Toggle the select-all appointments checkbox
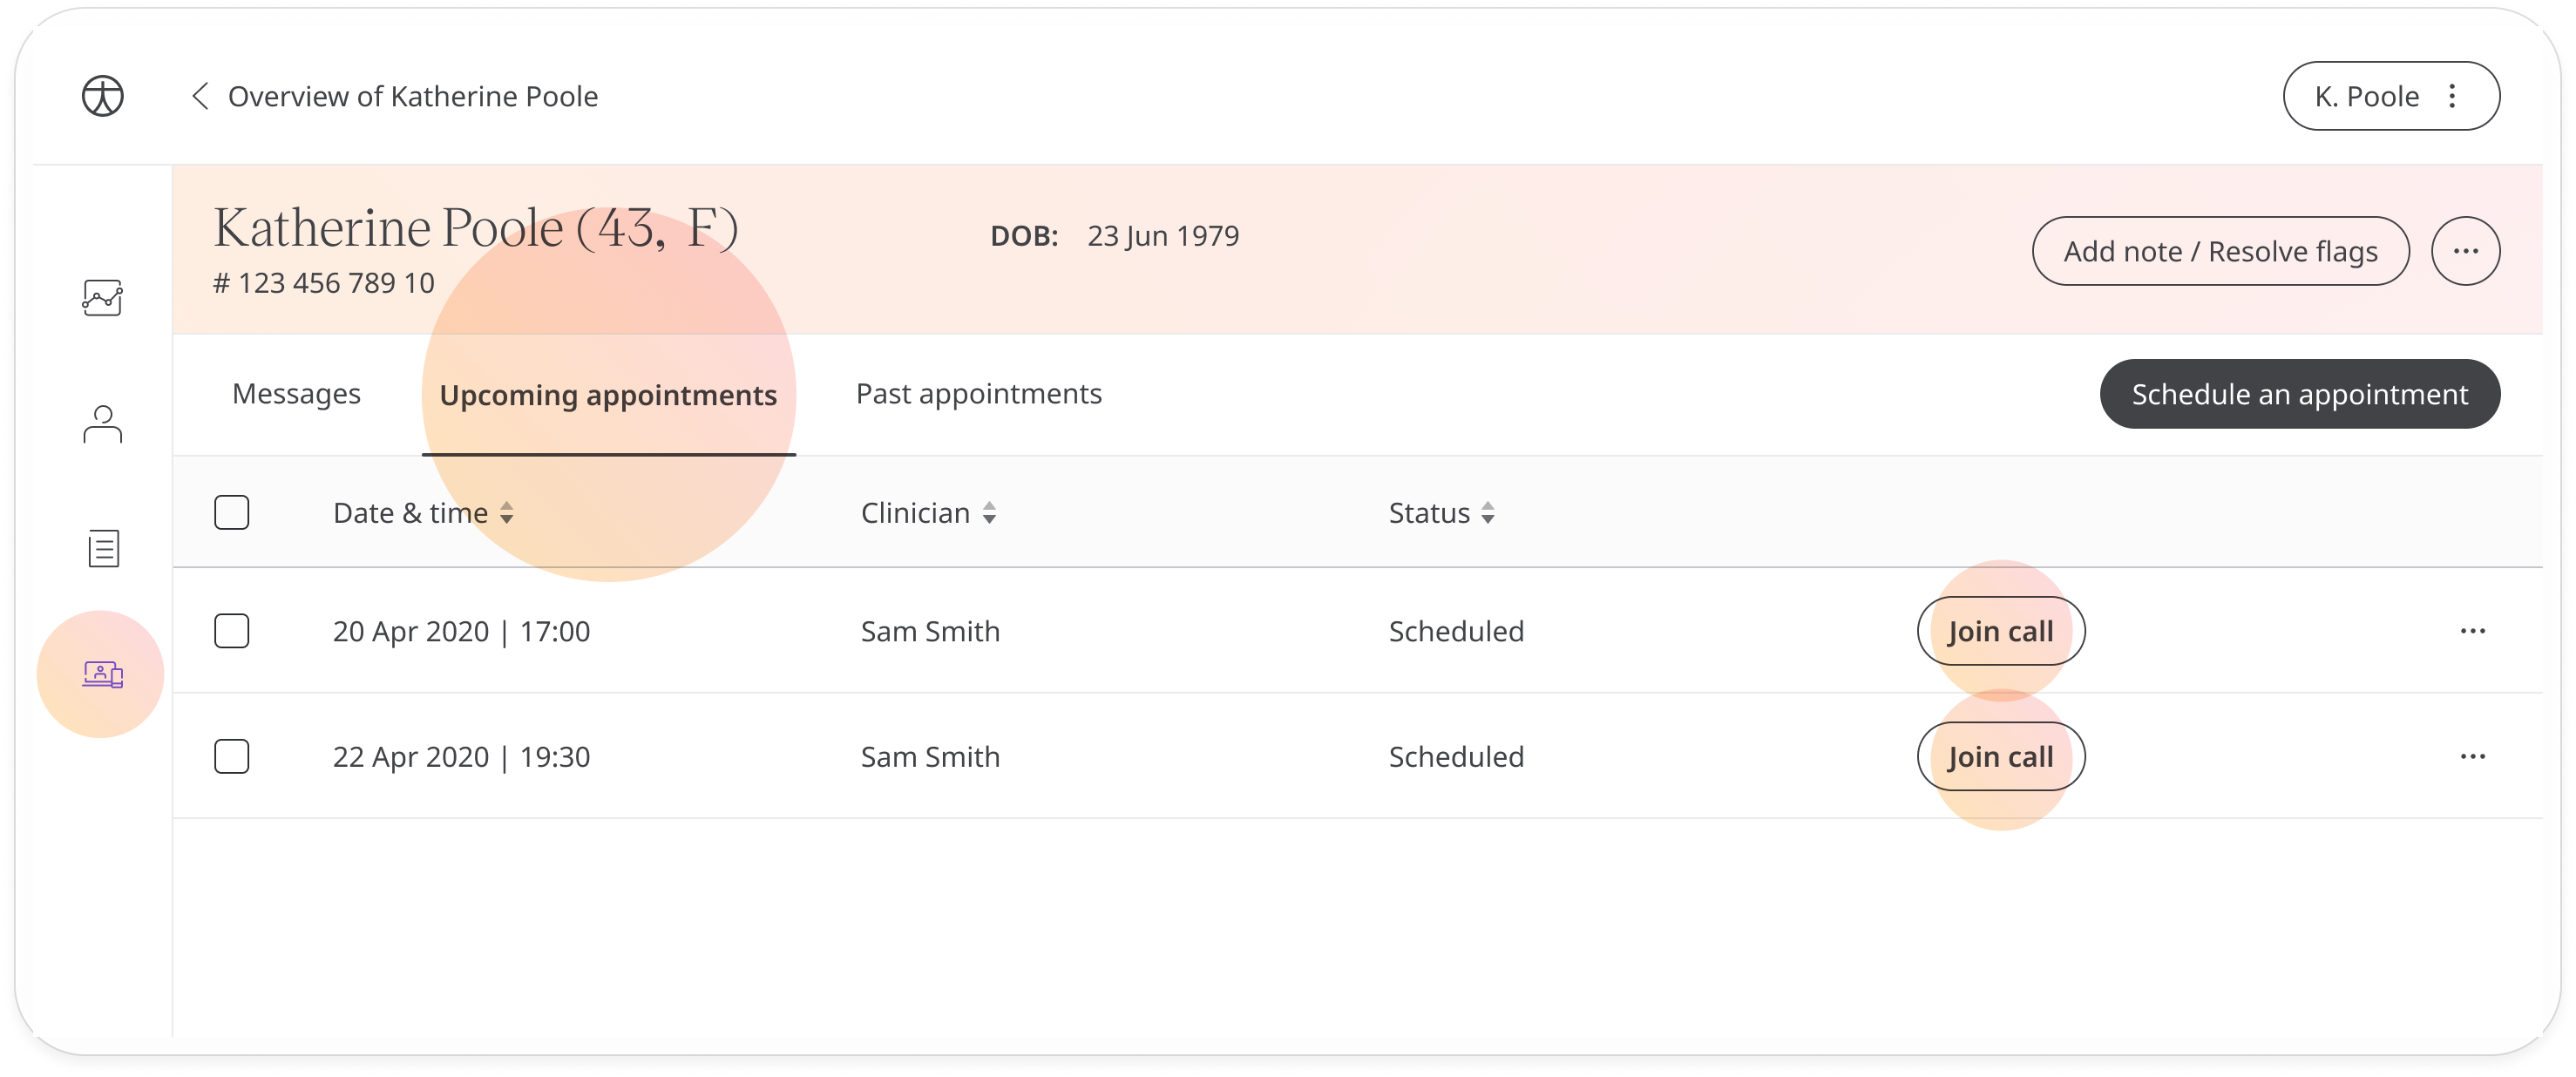The height and width of the screenshot is (1077, 2576). pos(232,511)
